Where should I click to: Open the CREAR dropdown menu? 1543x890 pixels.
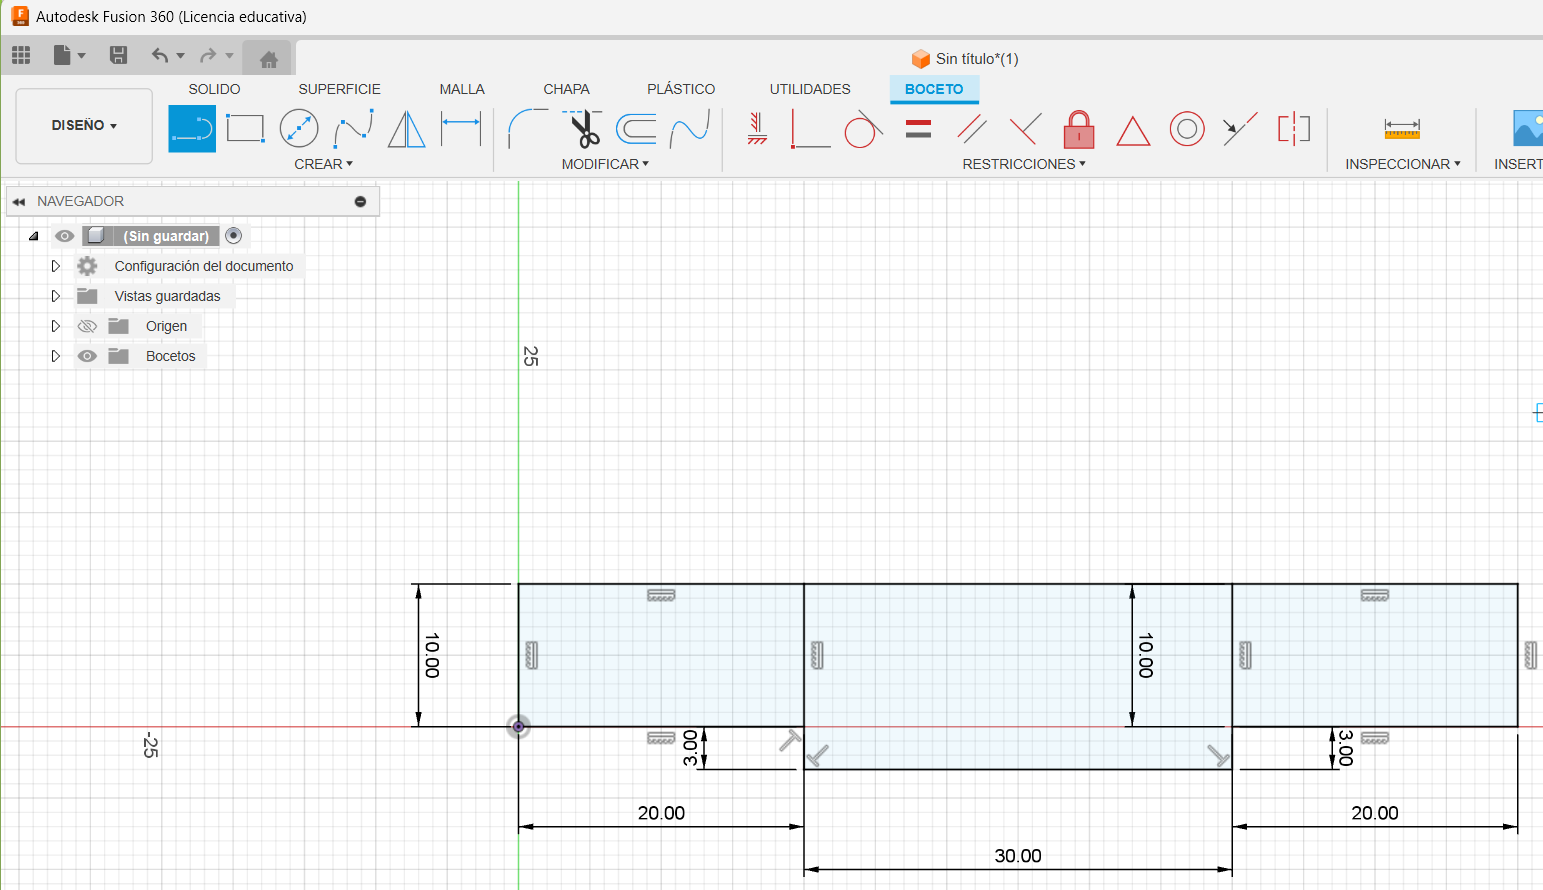[323, 164]
